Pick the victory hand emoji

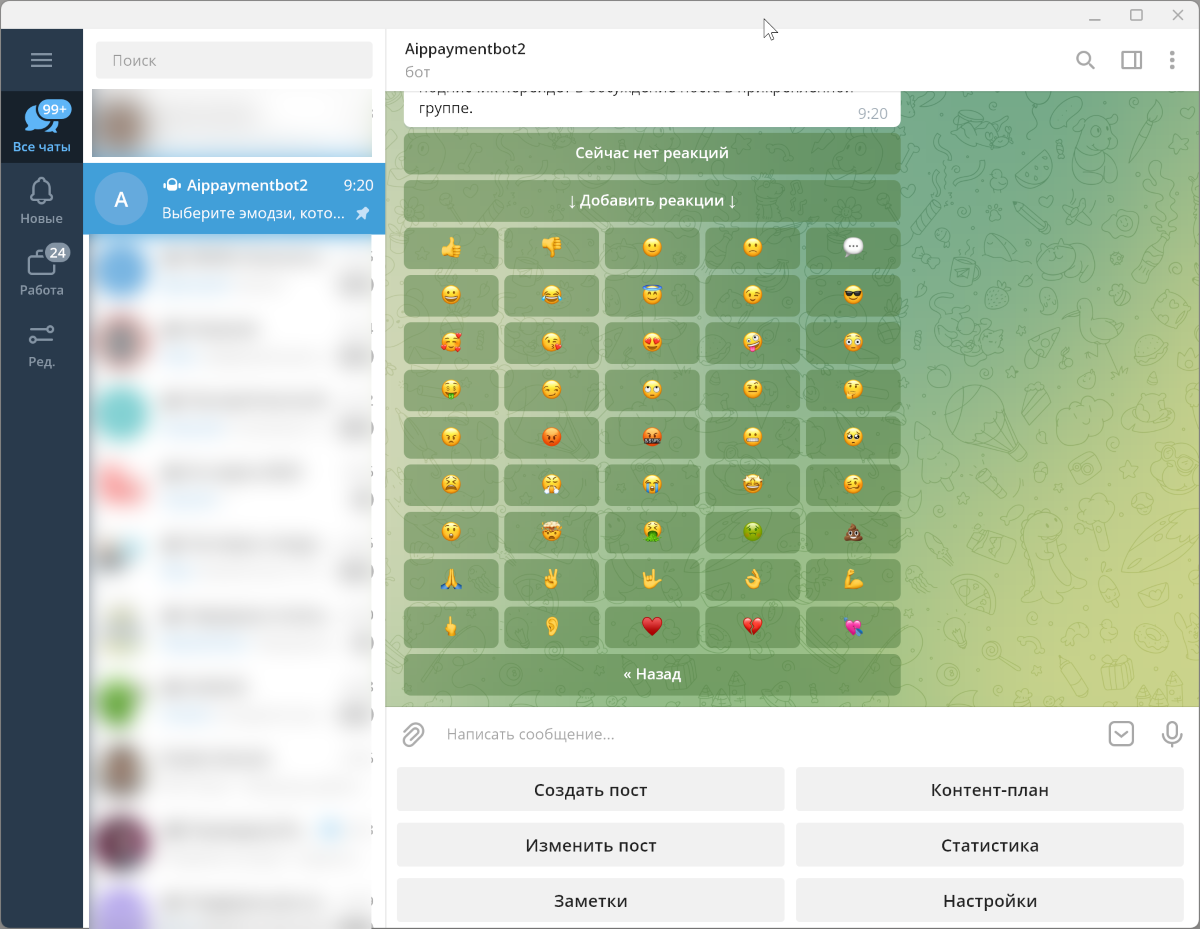[x=552, y=580]
